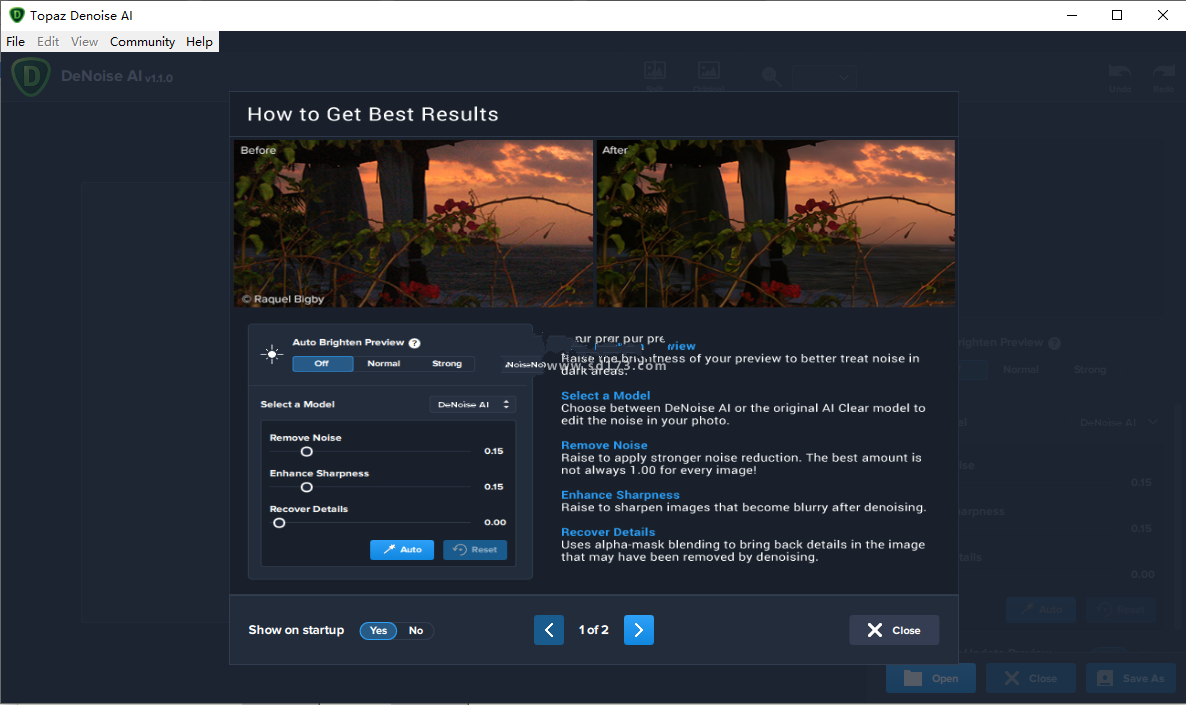Click the background Auto button
Image resolution: width=1186 pixels, height=705 pixels.
click(x=1041, y=609)
